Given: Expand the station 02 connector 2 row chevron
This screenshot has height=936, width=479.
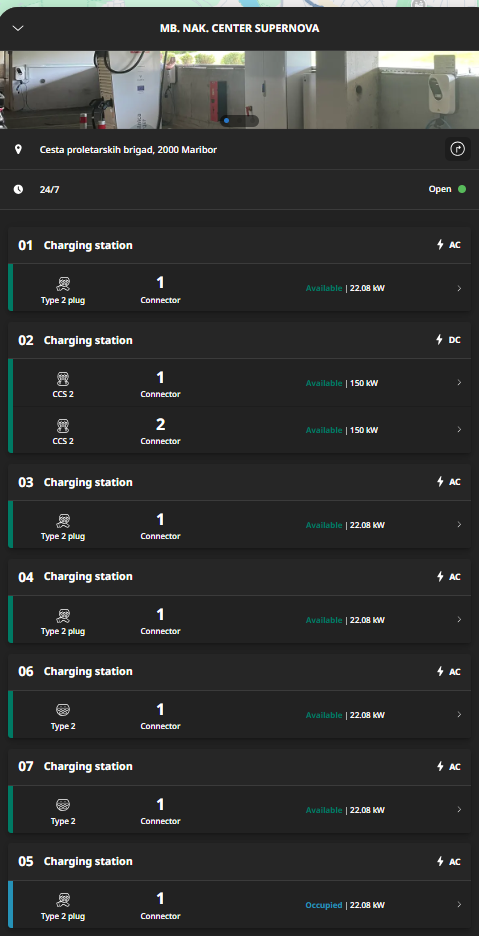Looking at the screenshot, I should pyautogui.click(x=459, y=430).
